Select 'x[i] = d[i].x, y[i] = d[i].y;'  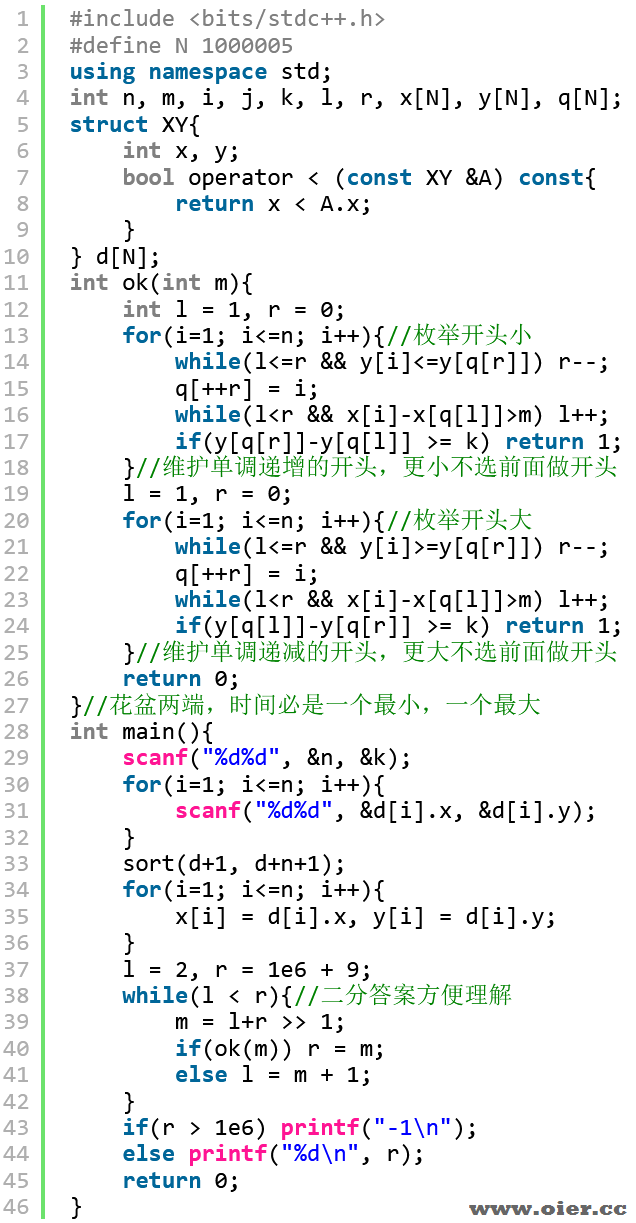(365, 915)
